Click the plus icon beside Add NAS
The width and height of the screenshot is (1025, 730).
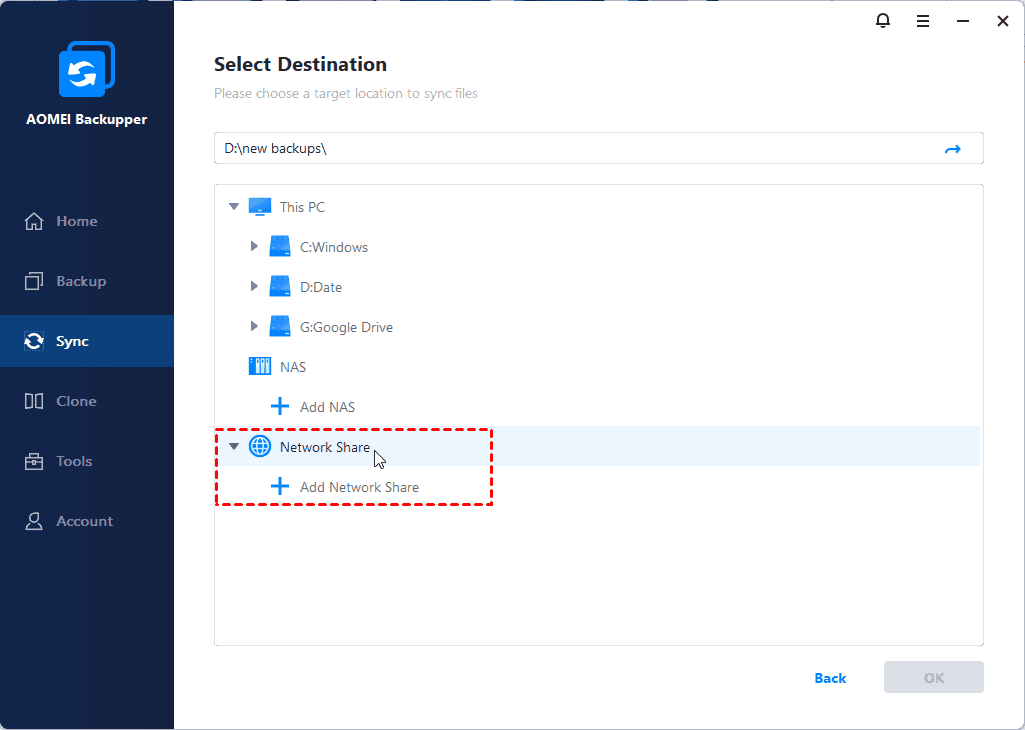click(x=280, y=407)
